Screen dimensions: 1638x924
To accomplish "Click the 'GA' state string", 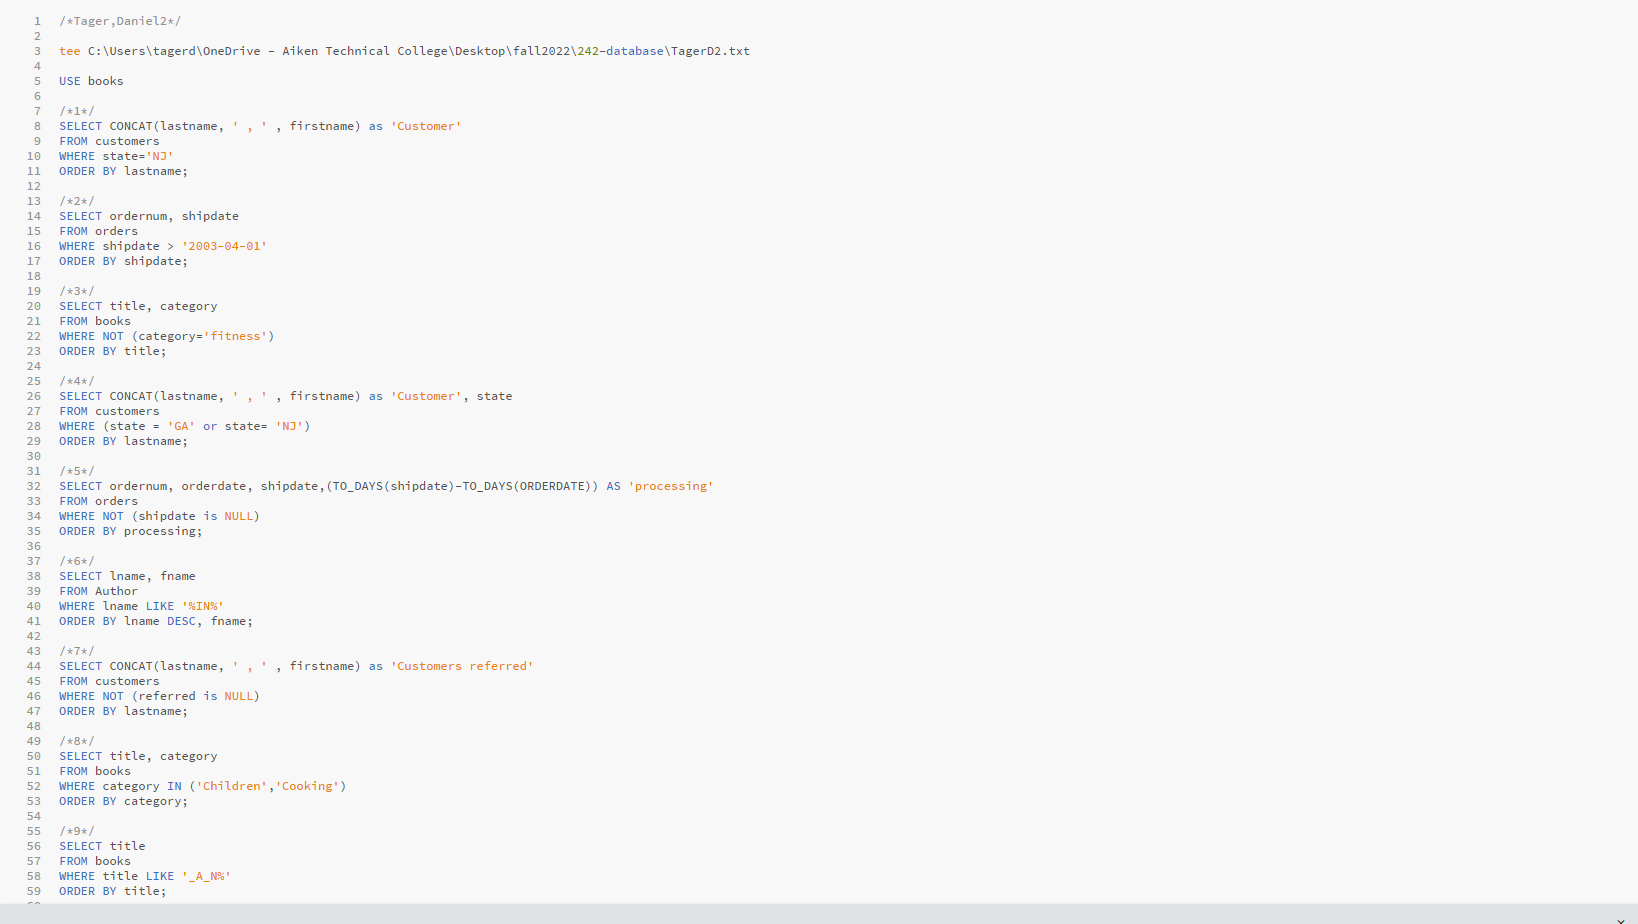I will [x=181, y=426].
